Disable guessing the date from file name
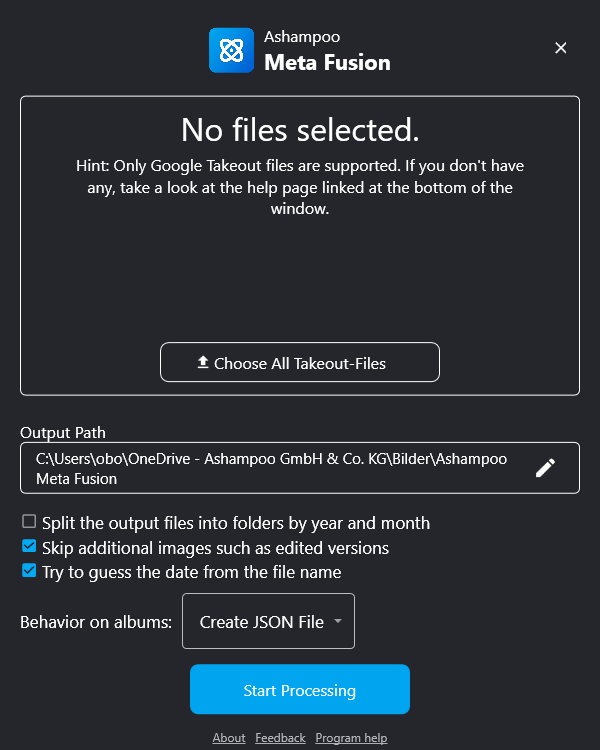 [29, 572]
